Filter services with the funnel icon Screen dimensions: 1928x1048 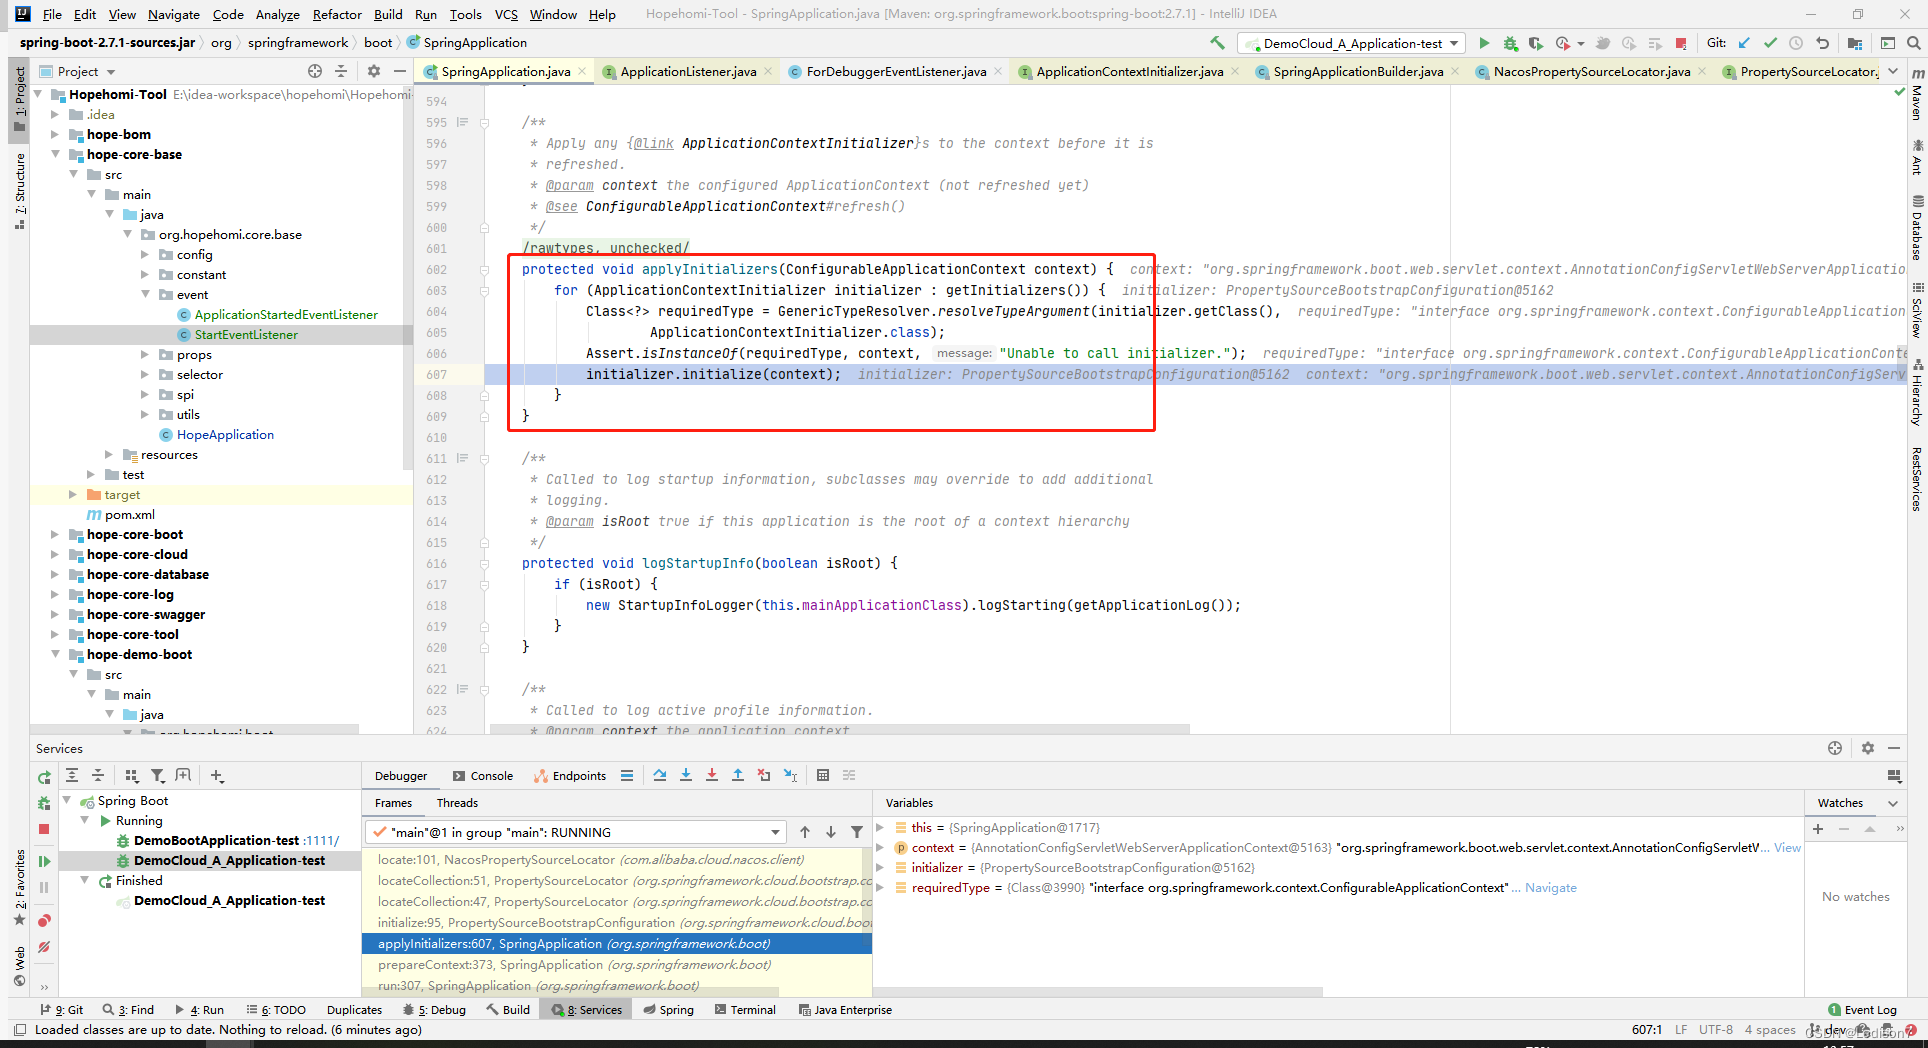157,775
